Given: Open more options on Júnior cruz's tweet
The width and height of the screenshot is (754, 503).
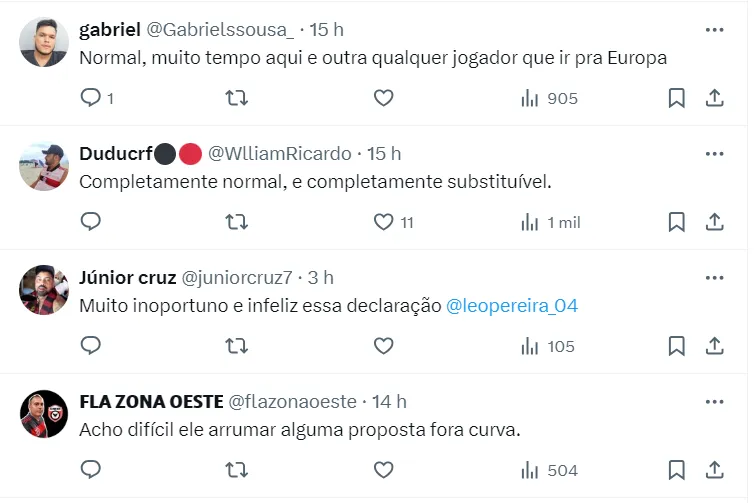Looking at the screenshot, I should tap(714, 278).
